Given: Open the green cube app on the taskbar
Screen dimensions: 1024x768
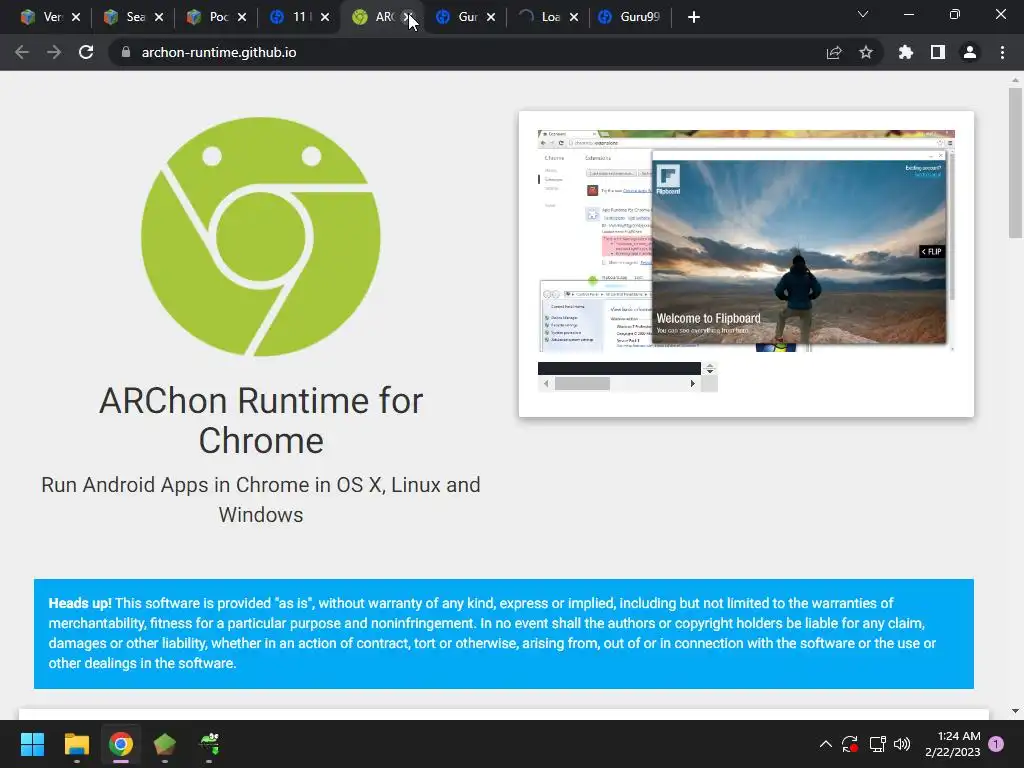Looking at the screenshot, I should 165,744.
